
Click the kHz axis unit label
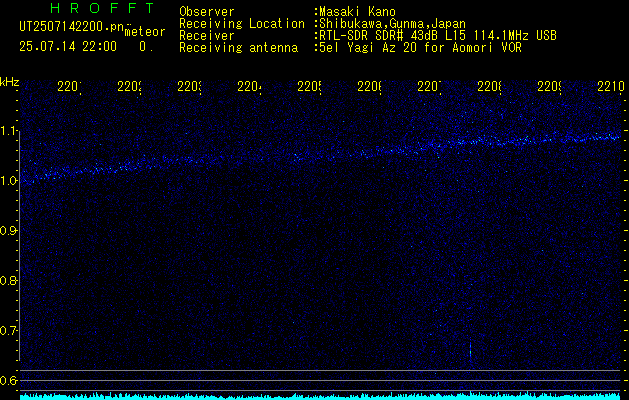click(x=9, y=82)
